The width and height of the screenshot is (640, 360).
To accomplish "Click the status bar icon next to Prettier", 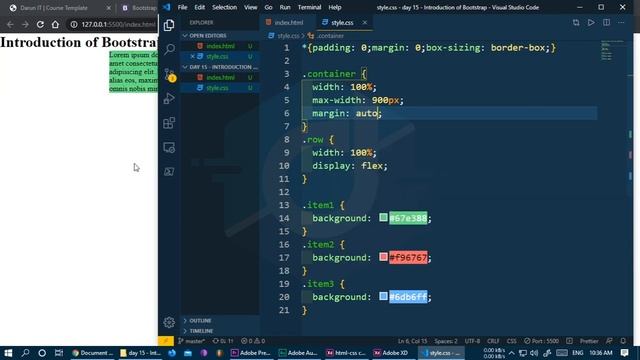I will [569, 341].
